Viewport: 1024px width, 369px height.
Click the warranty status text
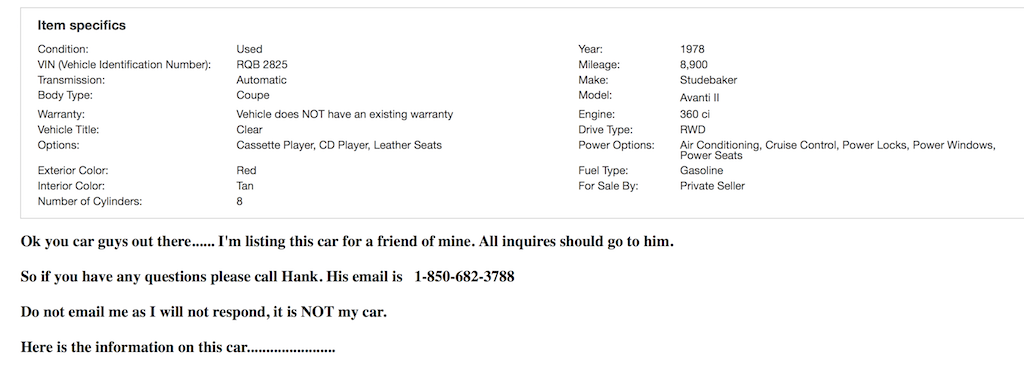coord(345,114)
